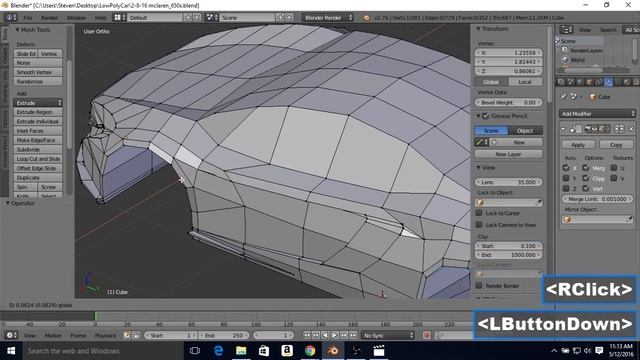Viewport: 640px width, 360px height.
Task: Click the Smooth Vertex button
Action: click(38, 72)
